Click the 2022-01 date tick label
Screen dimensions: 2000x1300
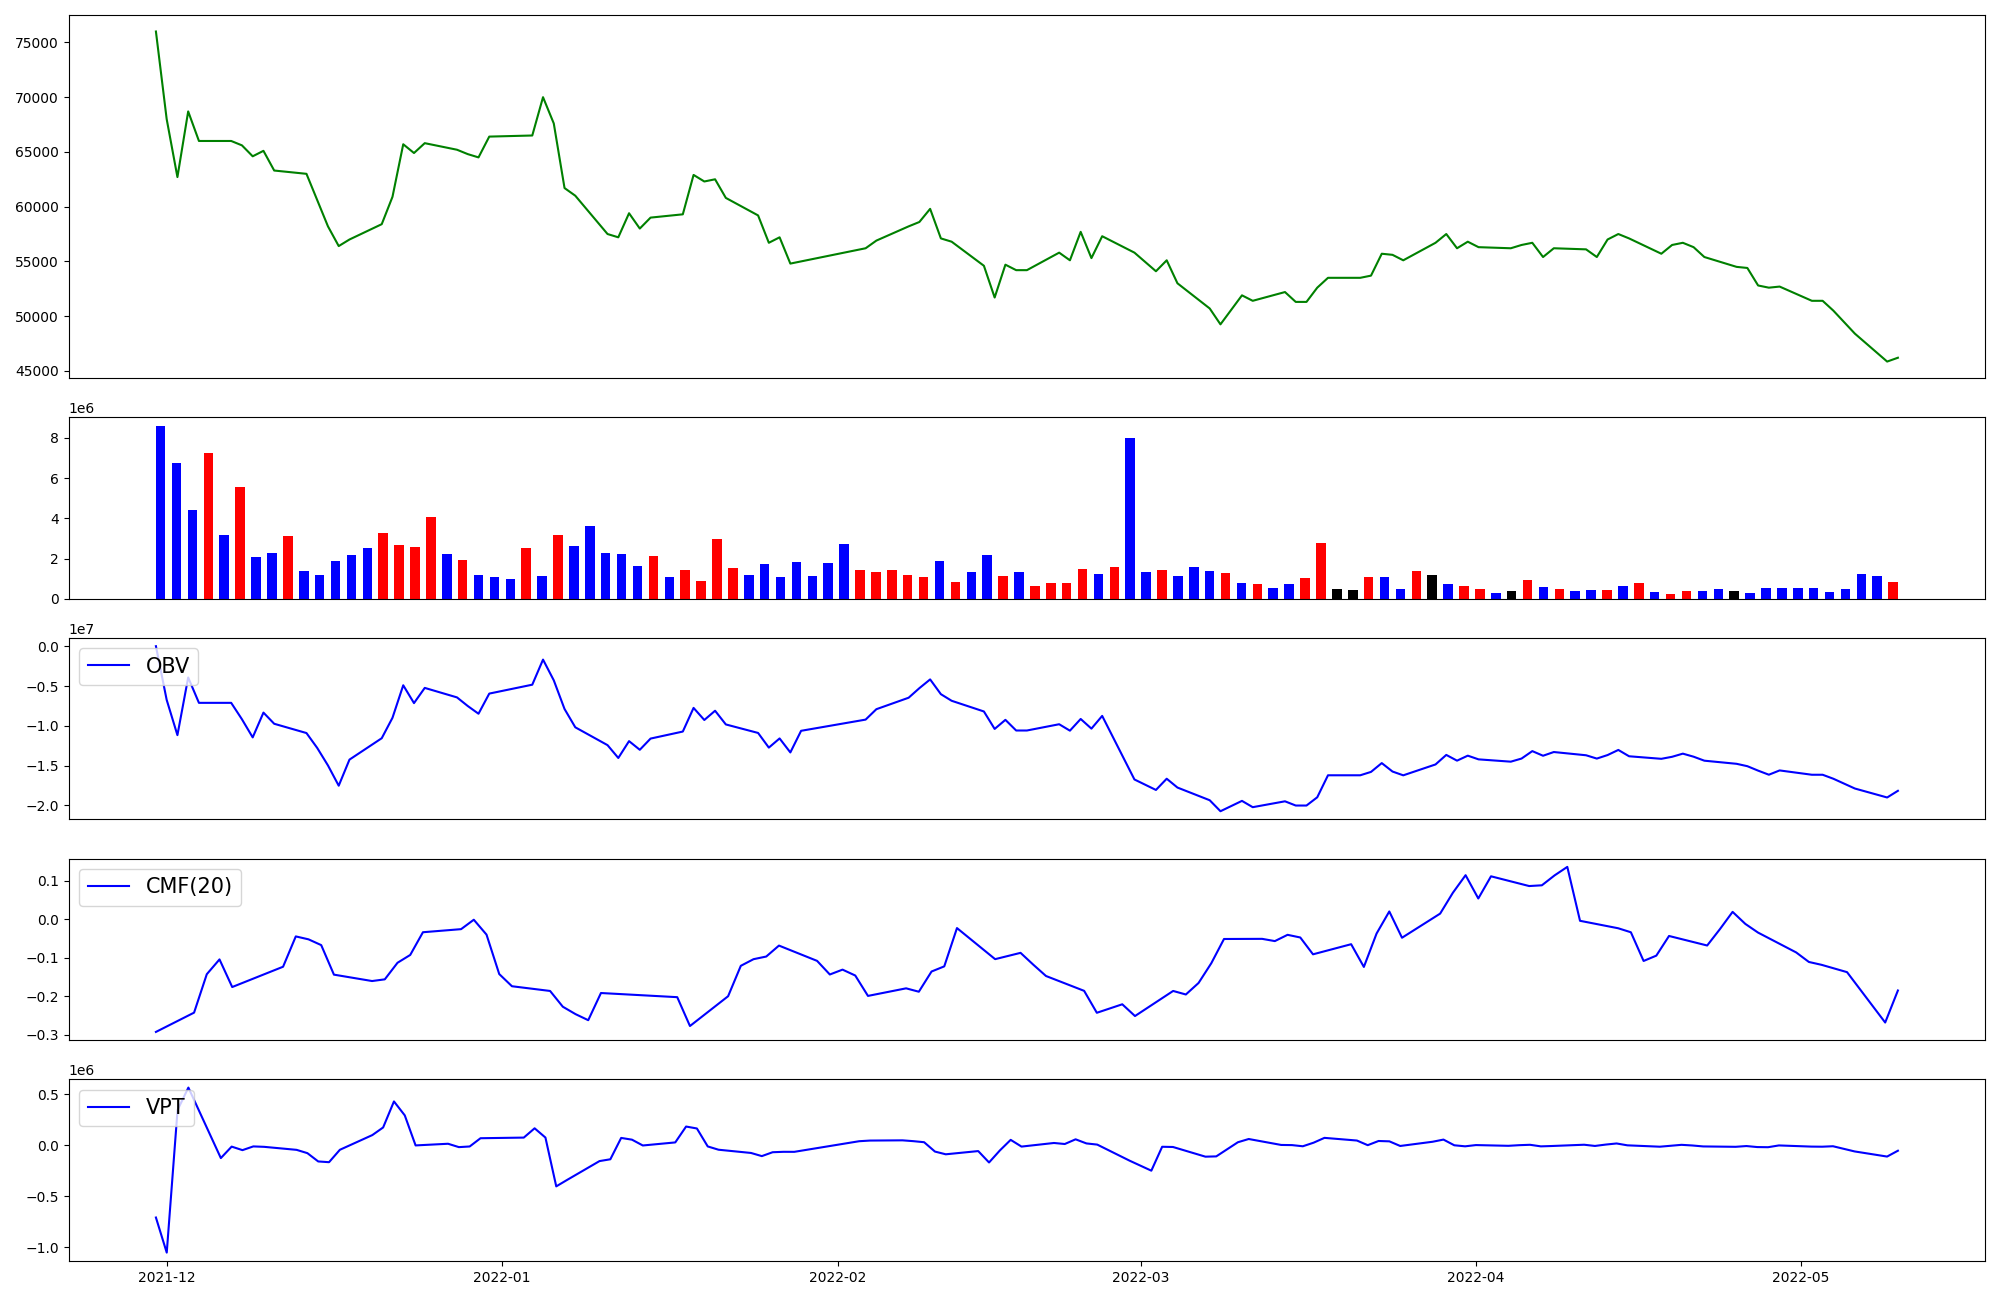tap(501, 1277)
